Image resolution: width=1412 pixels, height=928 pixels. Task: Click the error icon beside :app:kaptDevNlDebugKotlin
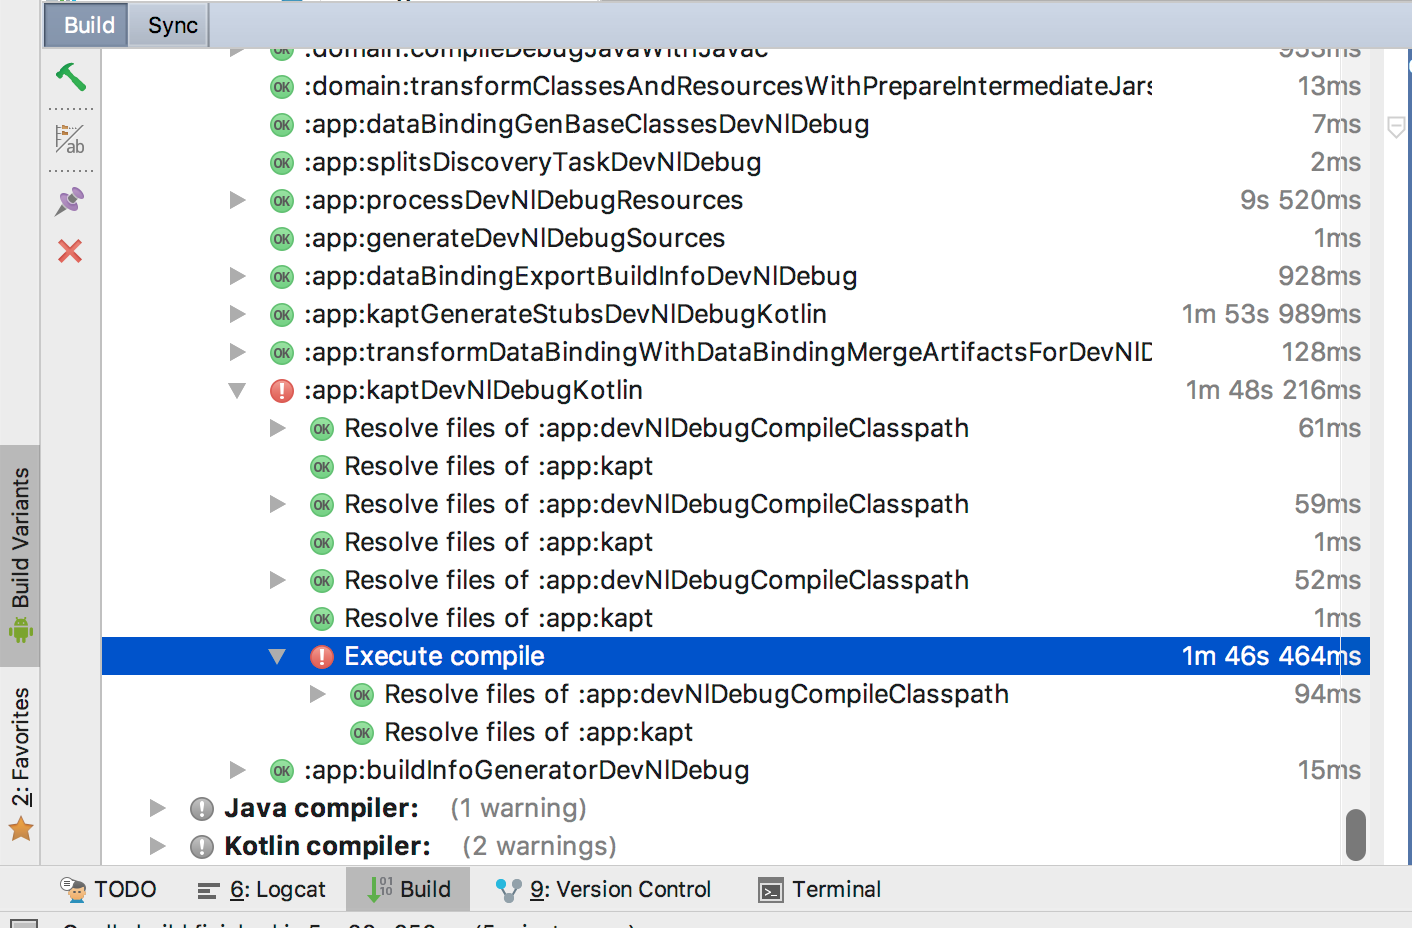point(282,391)
